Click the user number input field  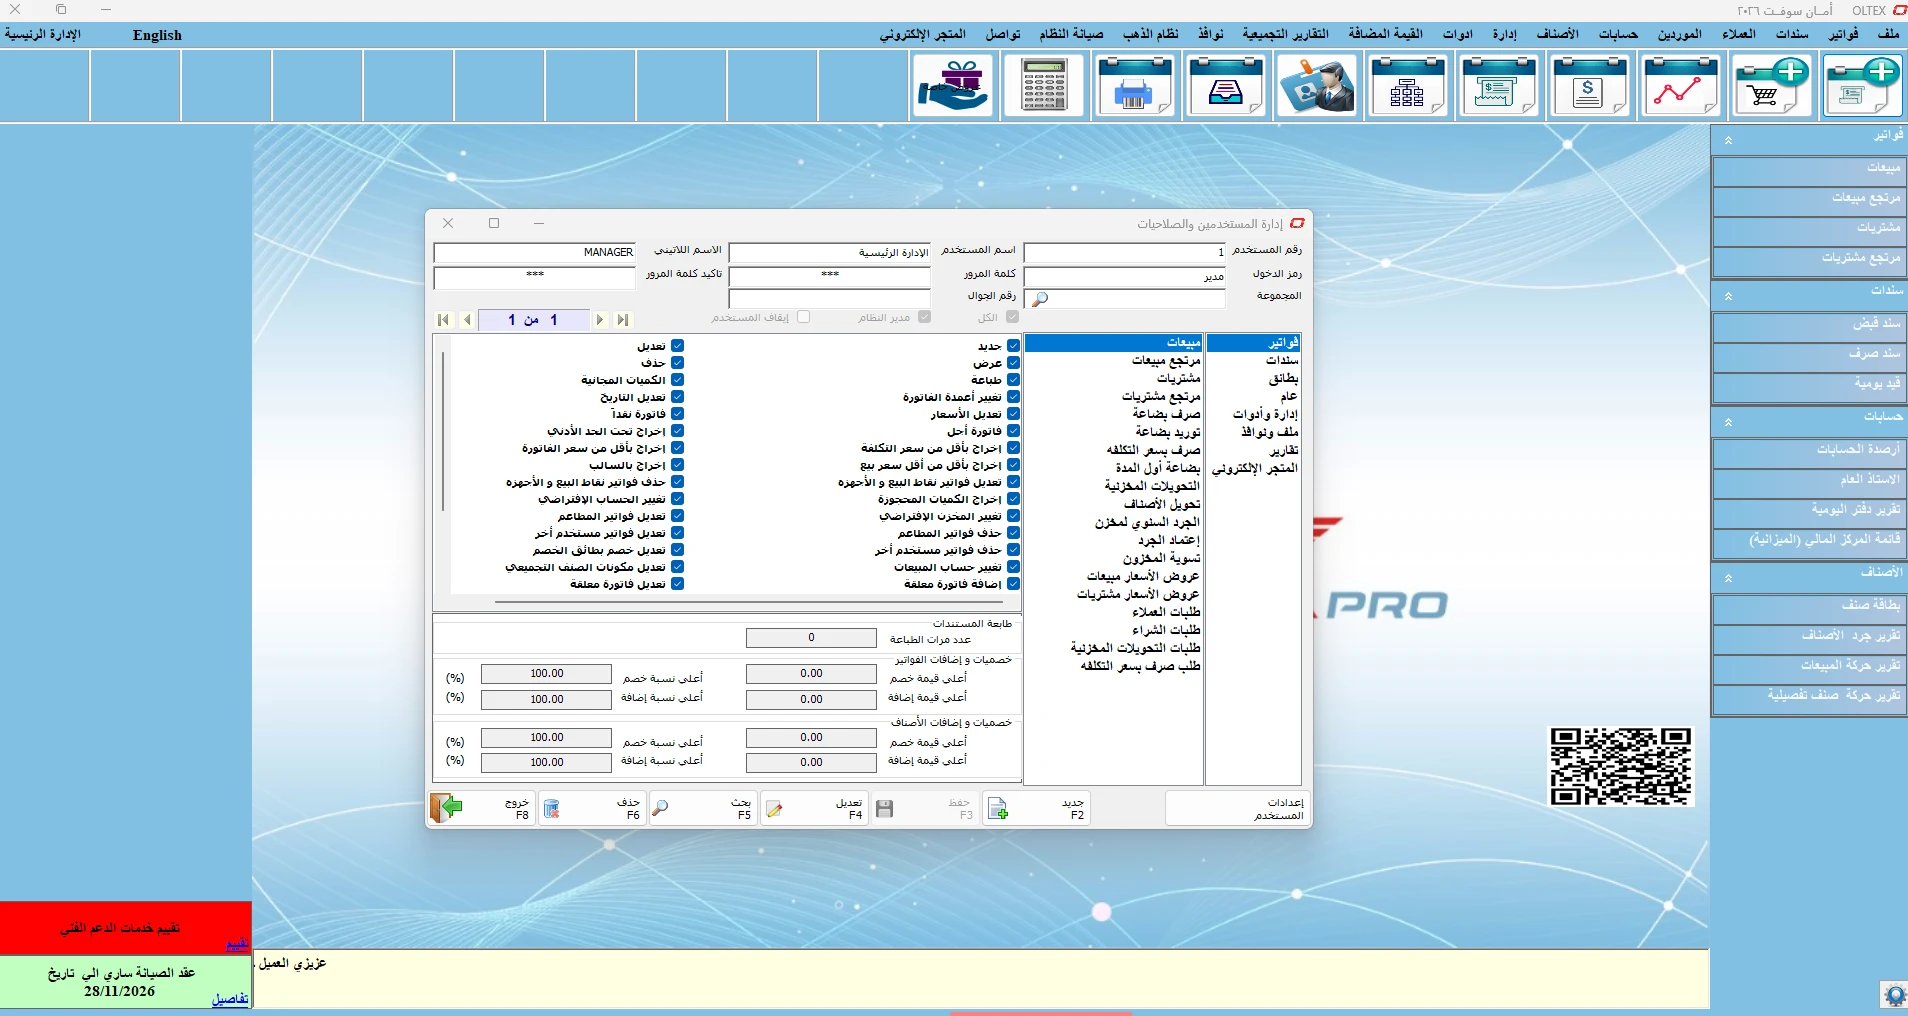point(1125,252)
